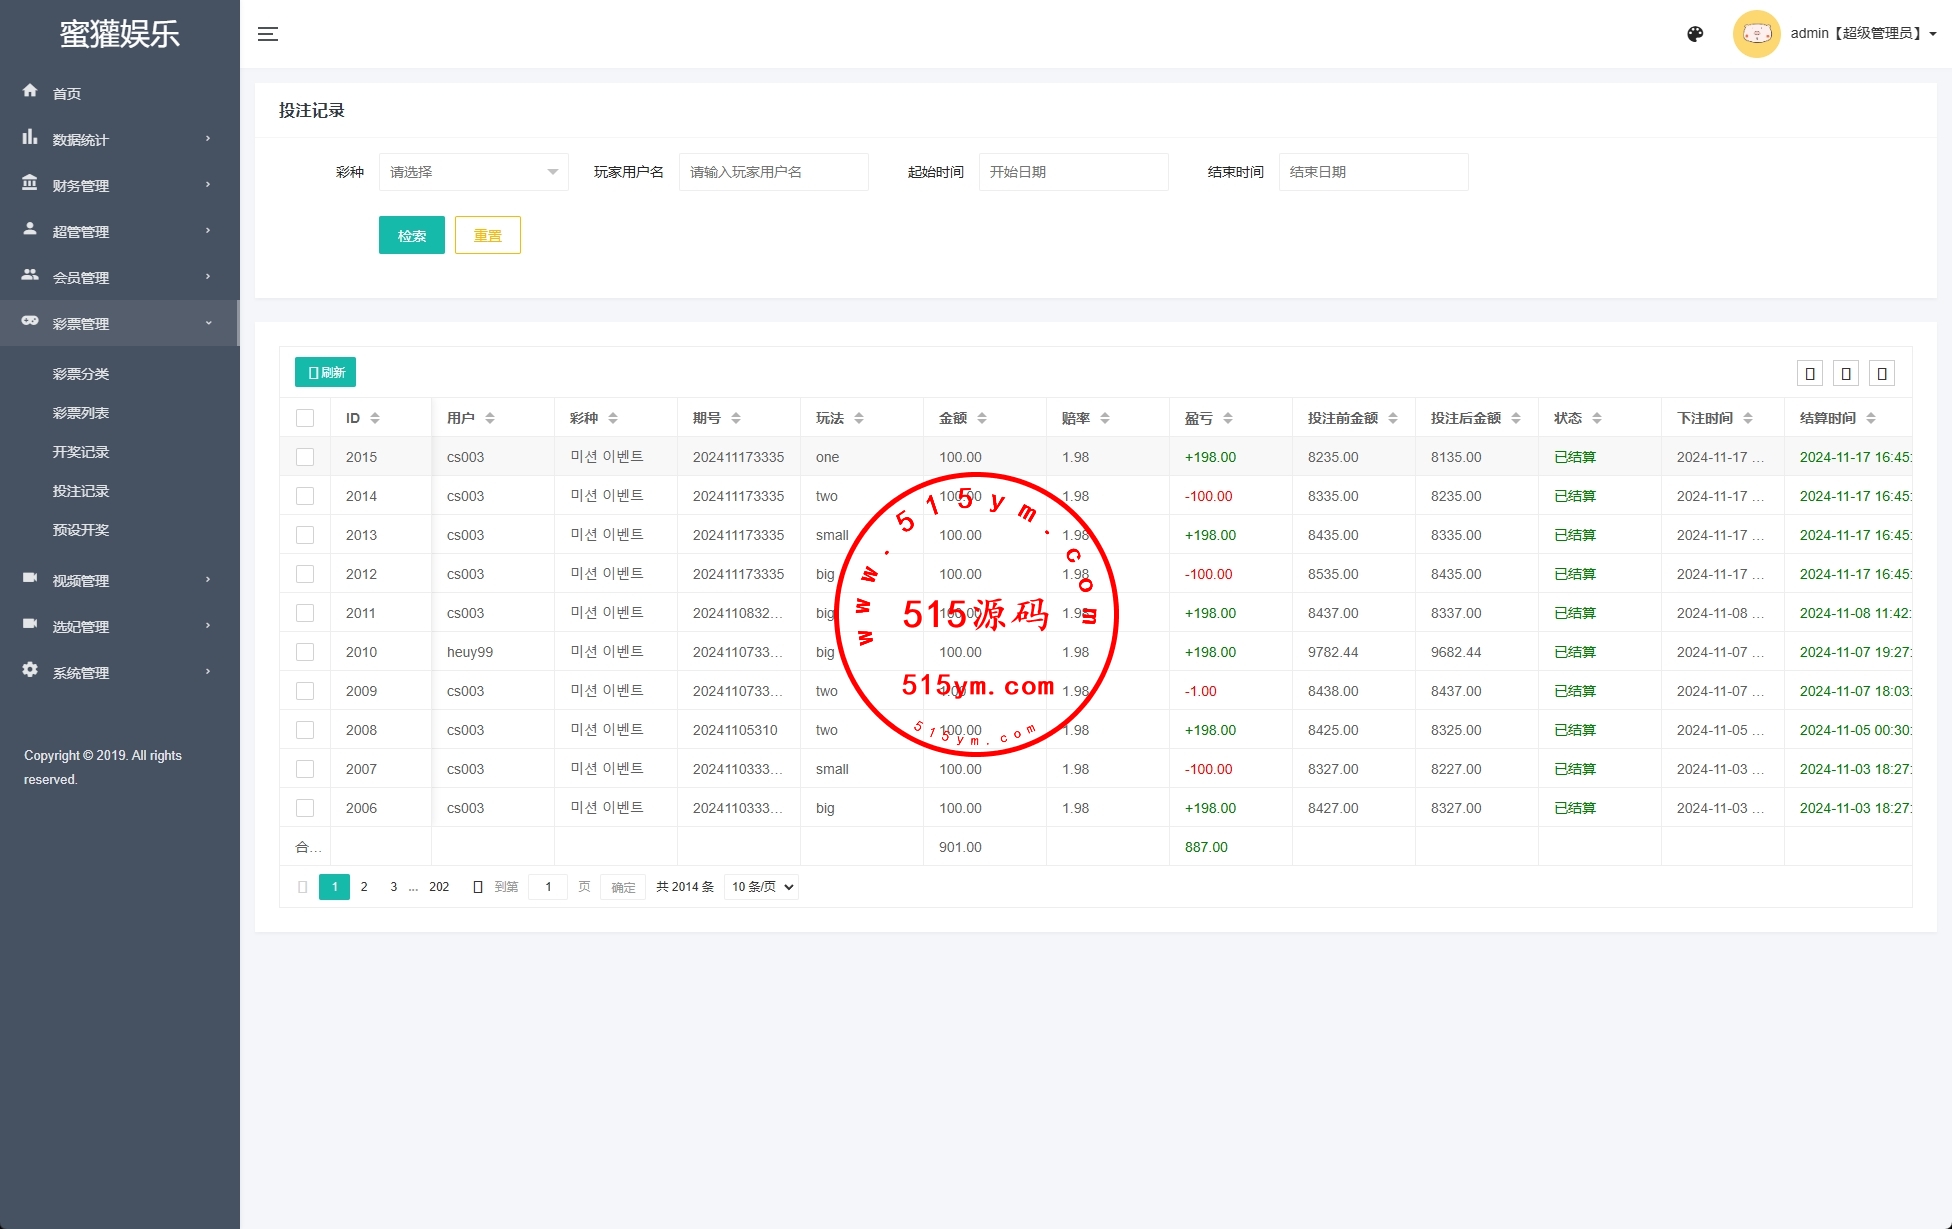
Task: Click the bar chart icon for 数据统计
Action: [x=30, y=137]
